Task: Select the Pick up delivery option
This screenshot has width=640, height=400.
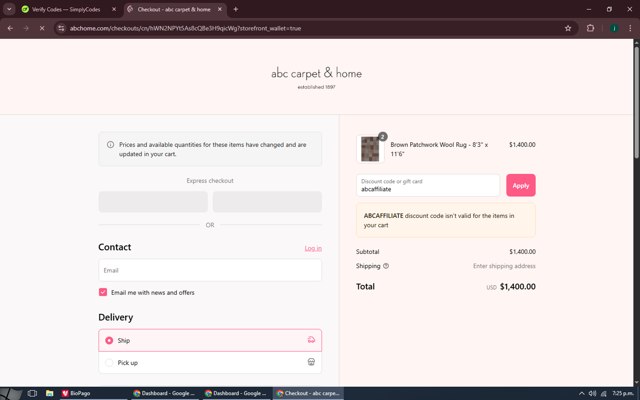Action: coord(210,362)
